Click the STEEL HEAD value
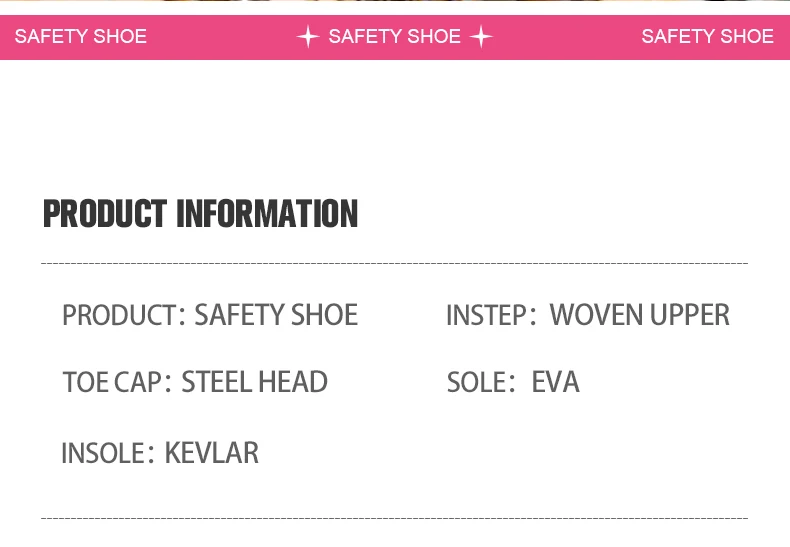Viewport: 790px width, 547px height. [x=254, y=382]
